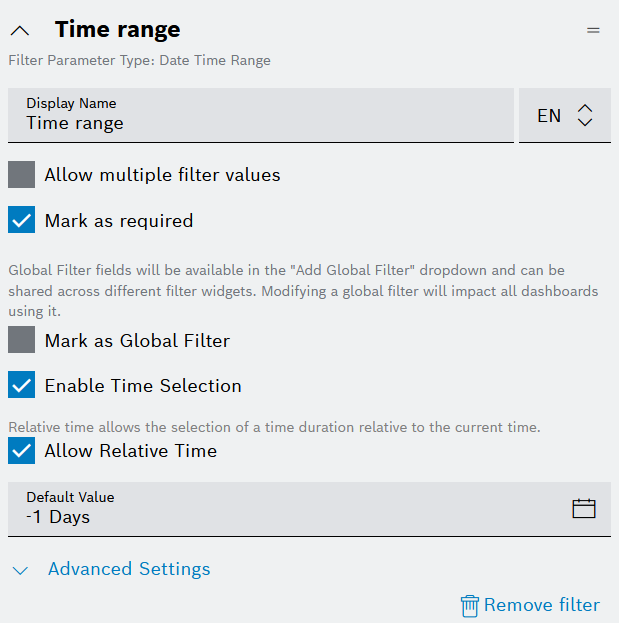Uncheck the Mark as required checkbox

pos(21,220)
